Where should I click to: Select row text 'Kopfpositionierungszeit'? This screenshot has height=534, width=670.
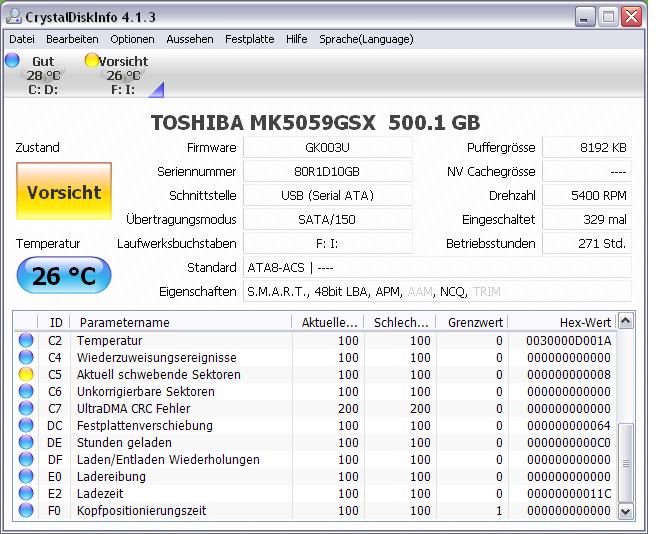(141, 511)
